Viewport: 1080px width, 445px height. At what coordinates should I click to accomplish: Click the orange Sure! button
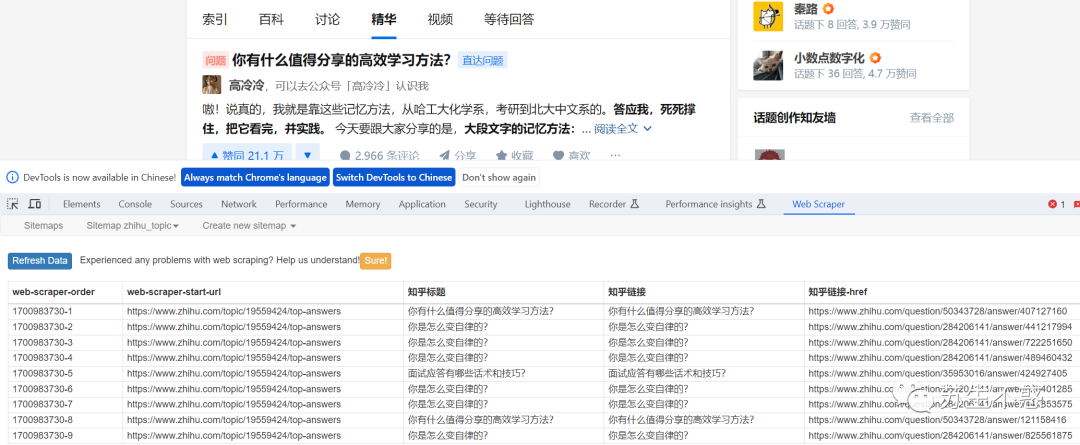tap(375, 260)
